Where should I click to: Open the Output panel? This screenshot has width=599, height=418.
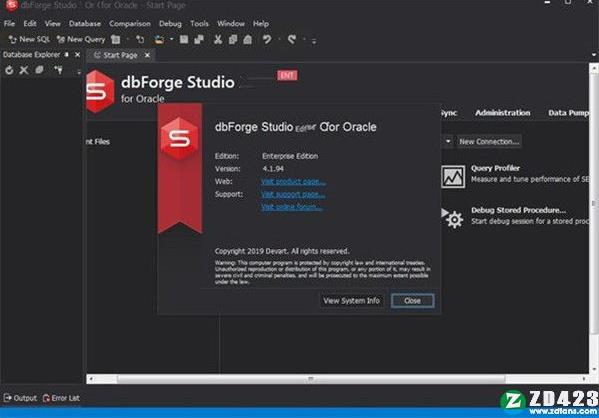point(20,398)
